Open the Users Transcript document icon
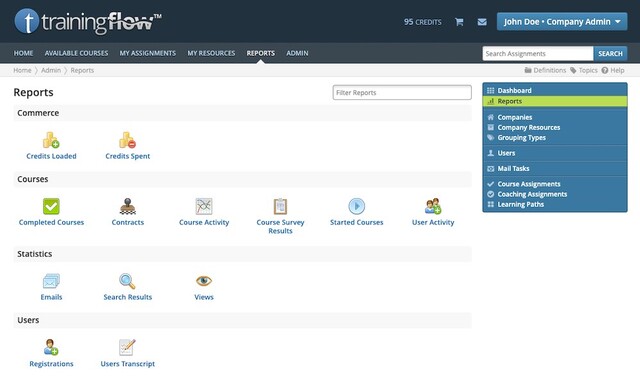The image size is (640, 384). point(127,347)
